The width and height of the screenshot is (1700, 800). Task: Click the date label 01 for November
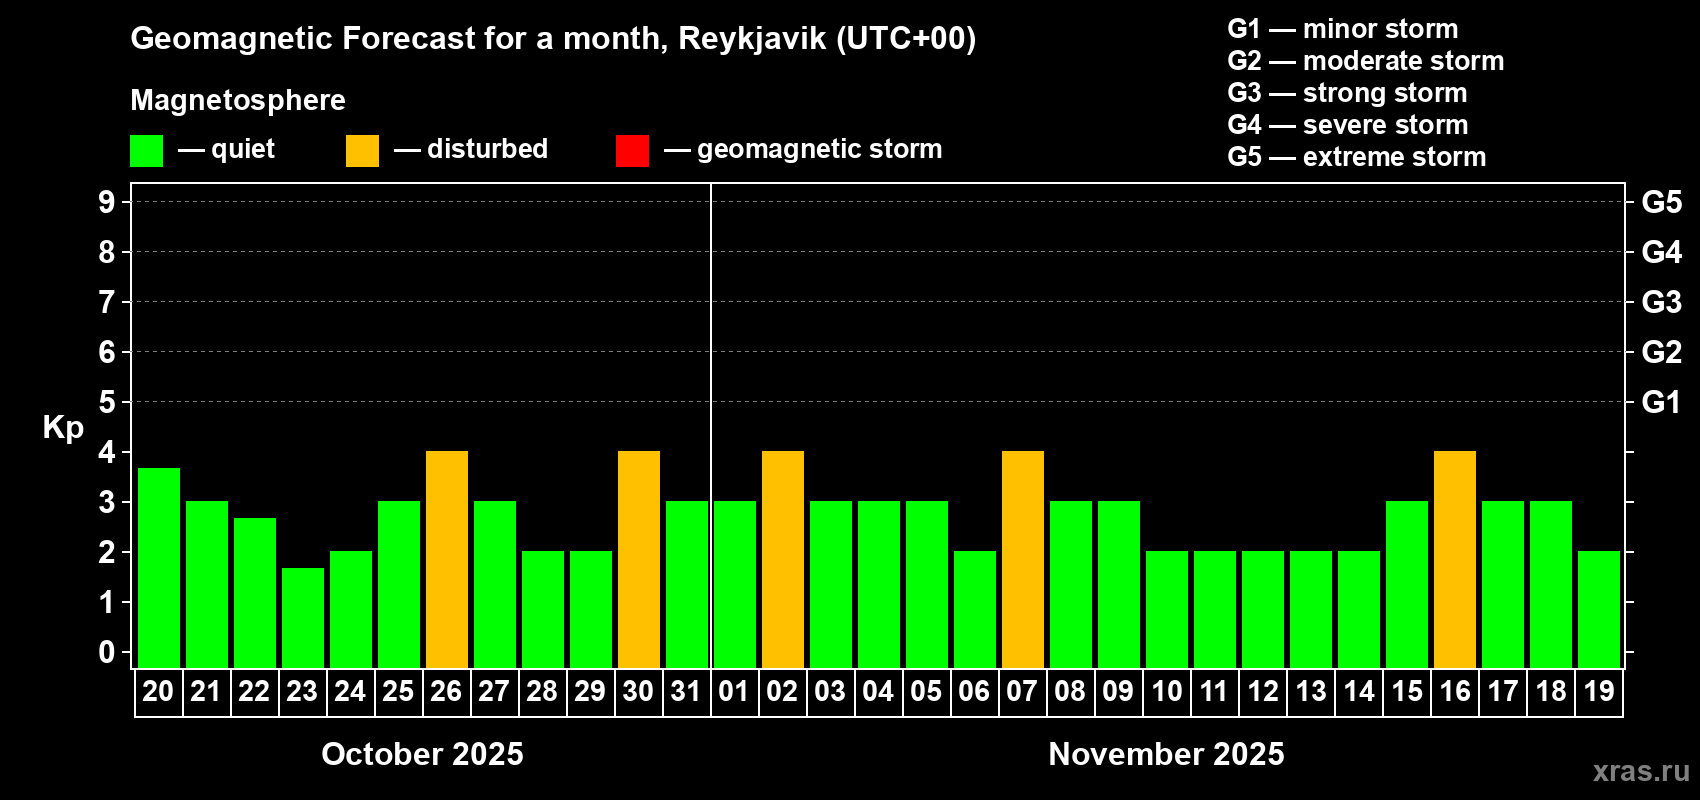734,691
